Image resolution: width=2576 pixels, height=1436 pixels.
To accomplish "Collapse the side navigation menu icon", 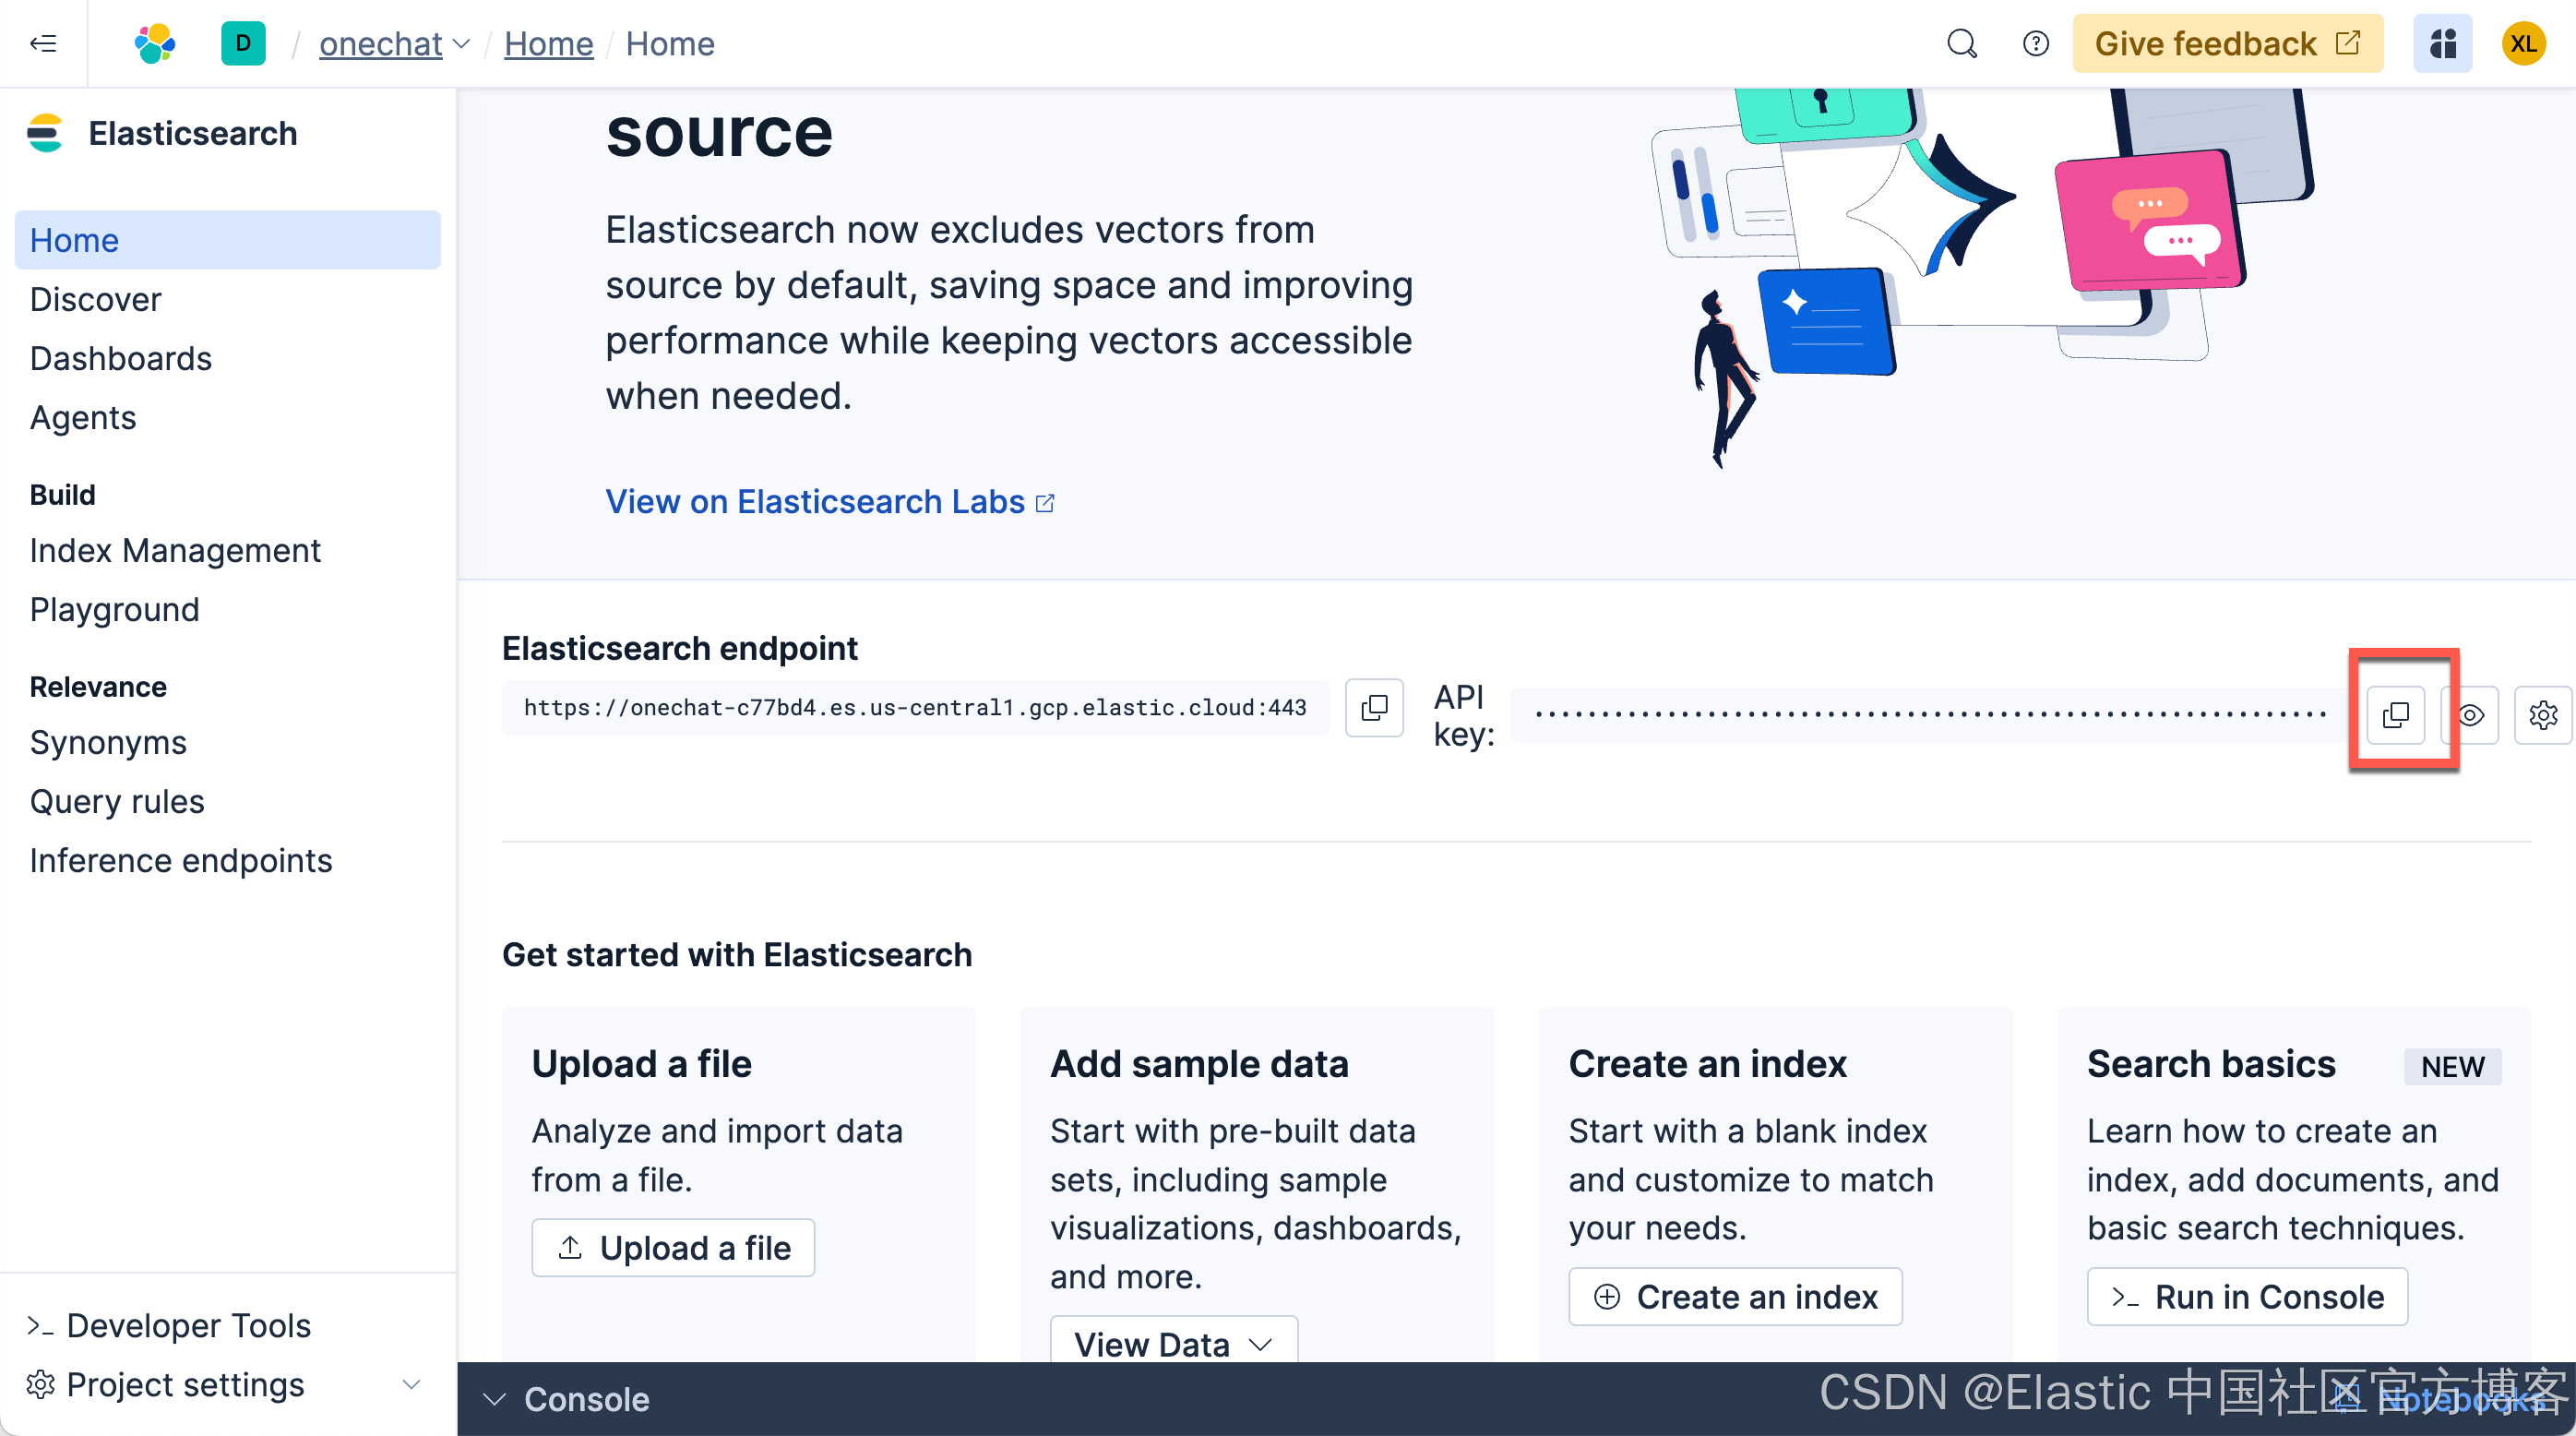I will (43, 43).
